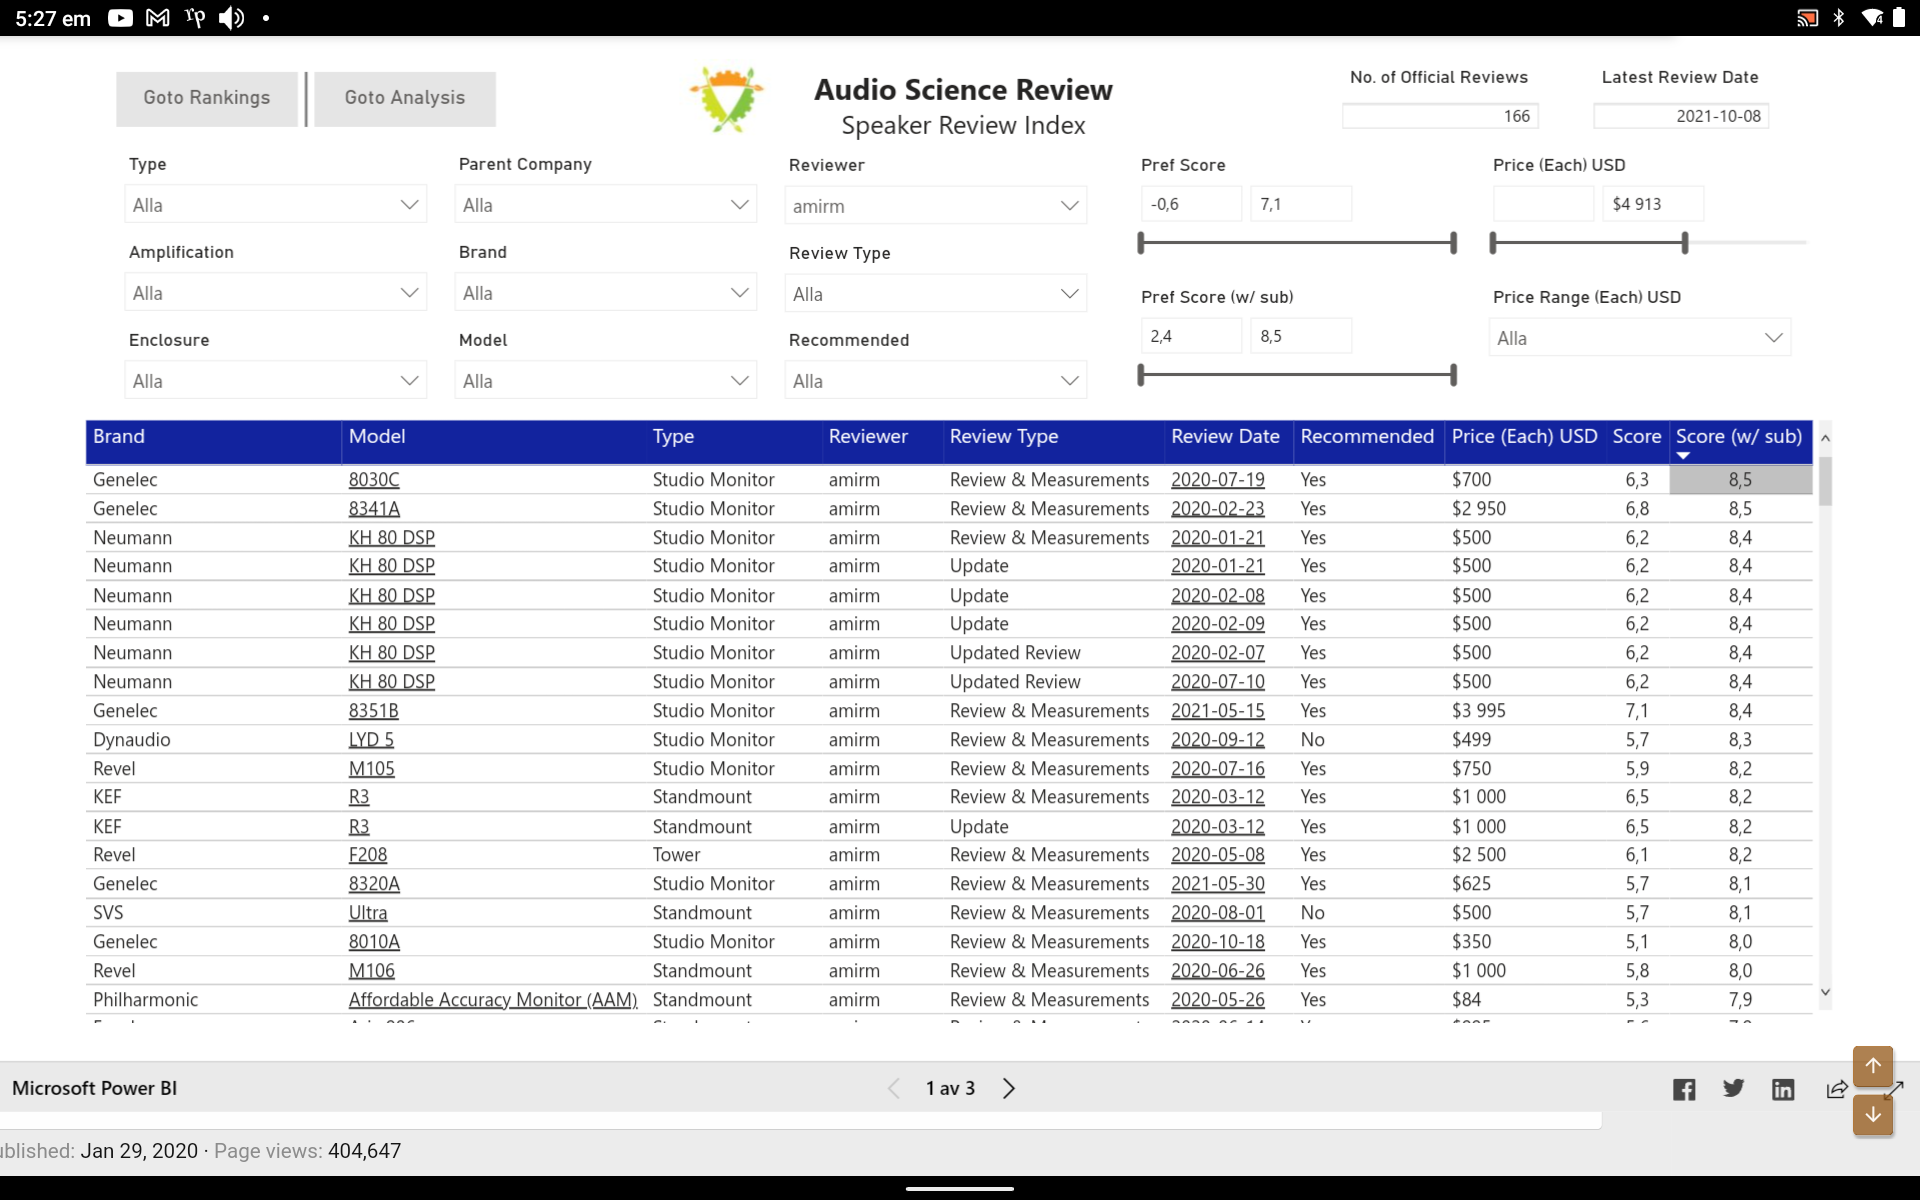Share report on LinkedIn icon

click(x=1783, y=1089)
